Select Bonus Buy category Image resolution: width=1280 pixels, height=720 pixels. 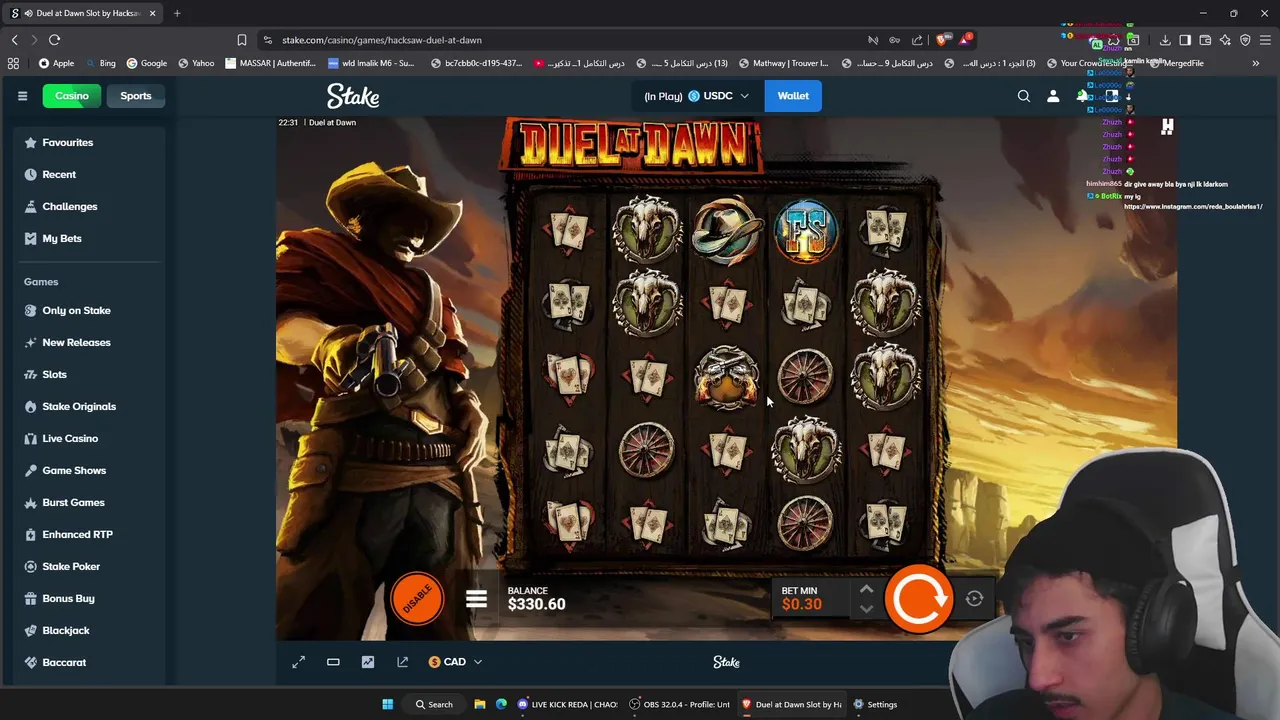point(90,598)
